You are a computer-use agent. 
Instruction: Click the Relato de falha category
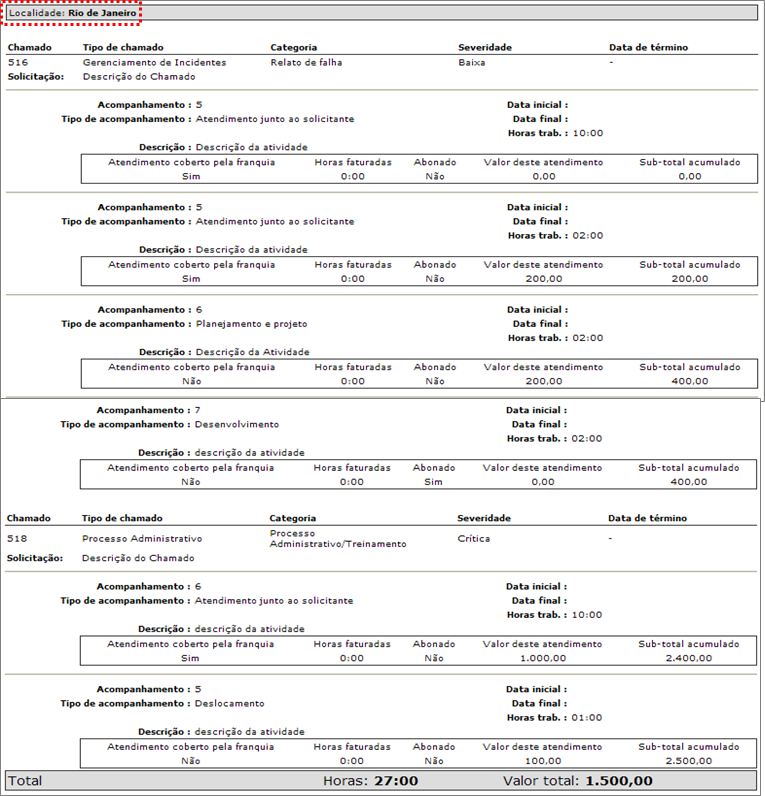tap(305, 62)
